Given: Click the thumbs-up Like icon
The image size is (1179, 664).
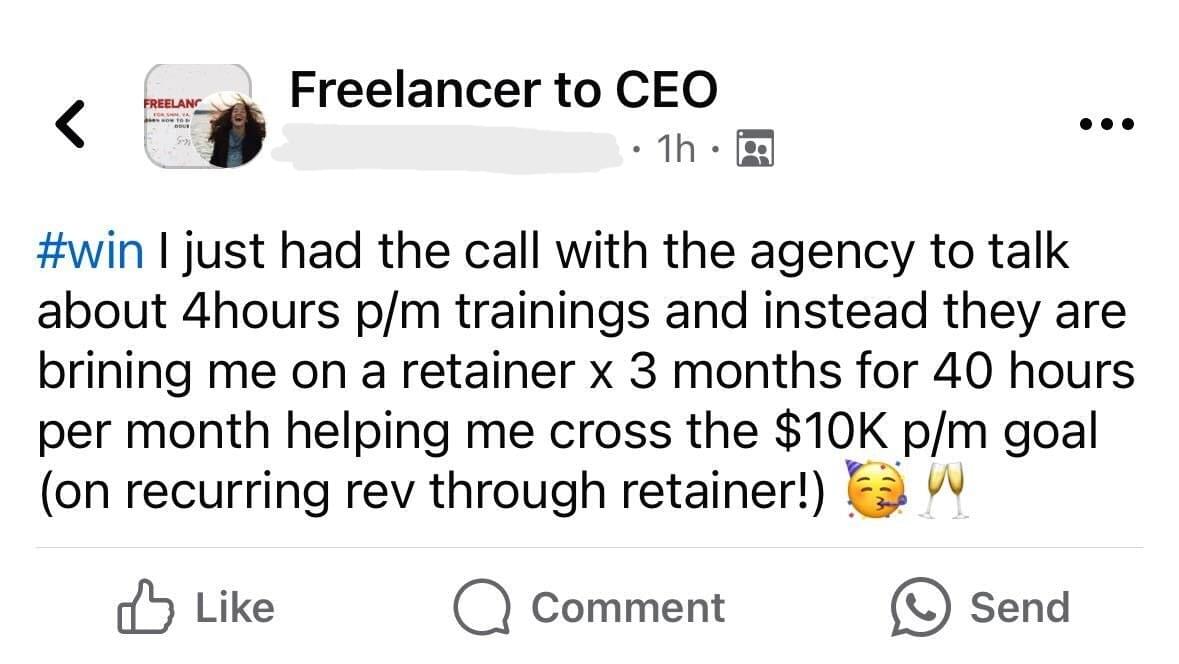Looking at the screenshot, I should click(139, 608).
